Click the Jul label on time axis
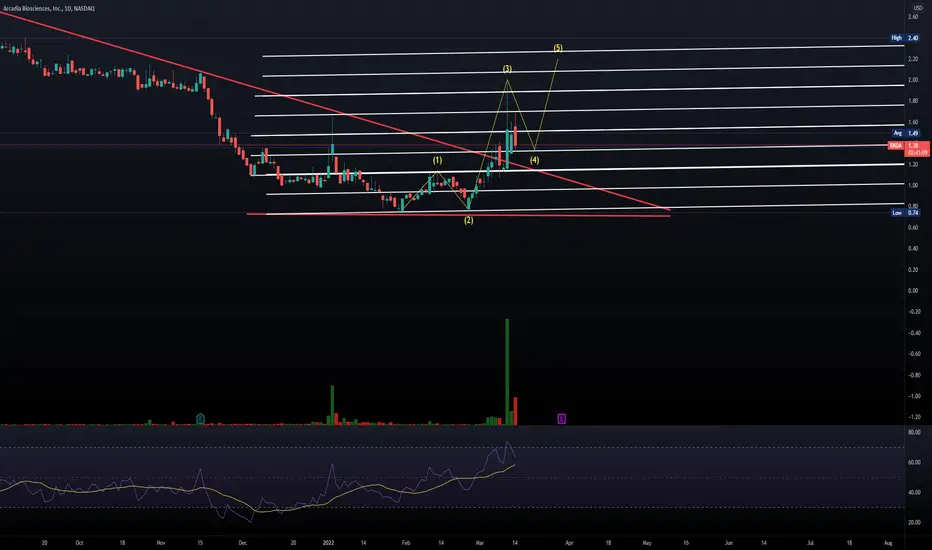 point(810,543)
